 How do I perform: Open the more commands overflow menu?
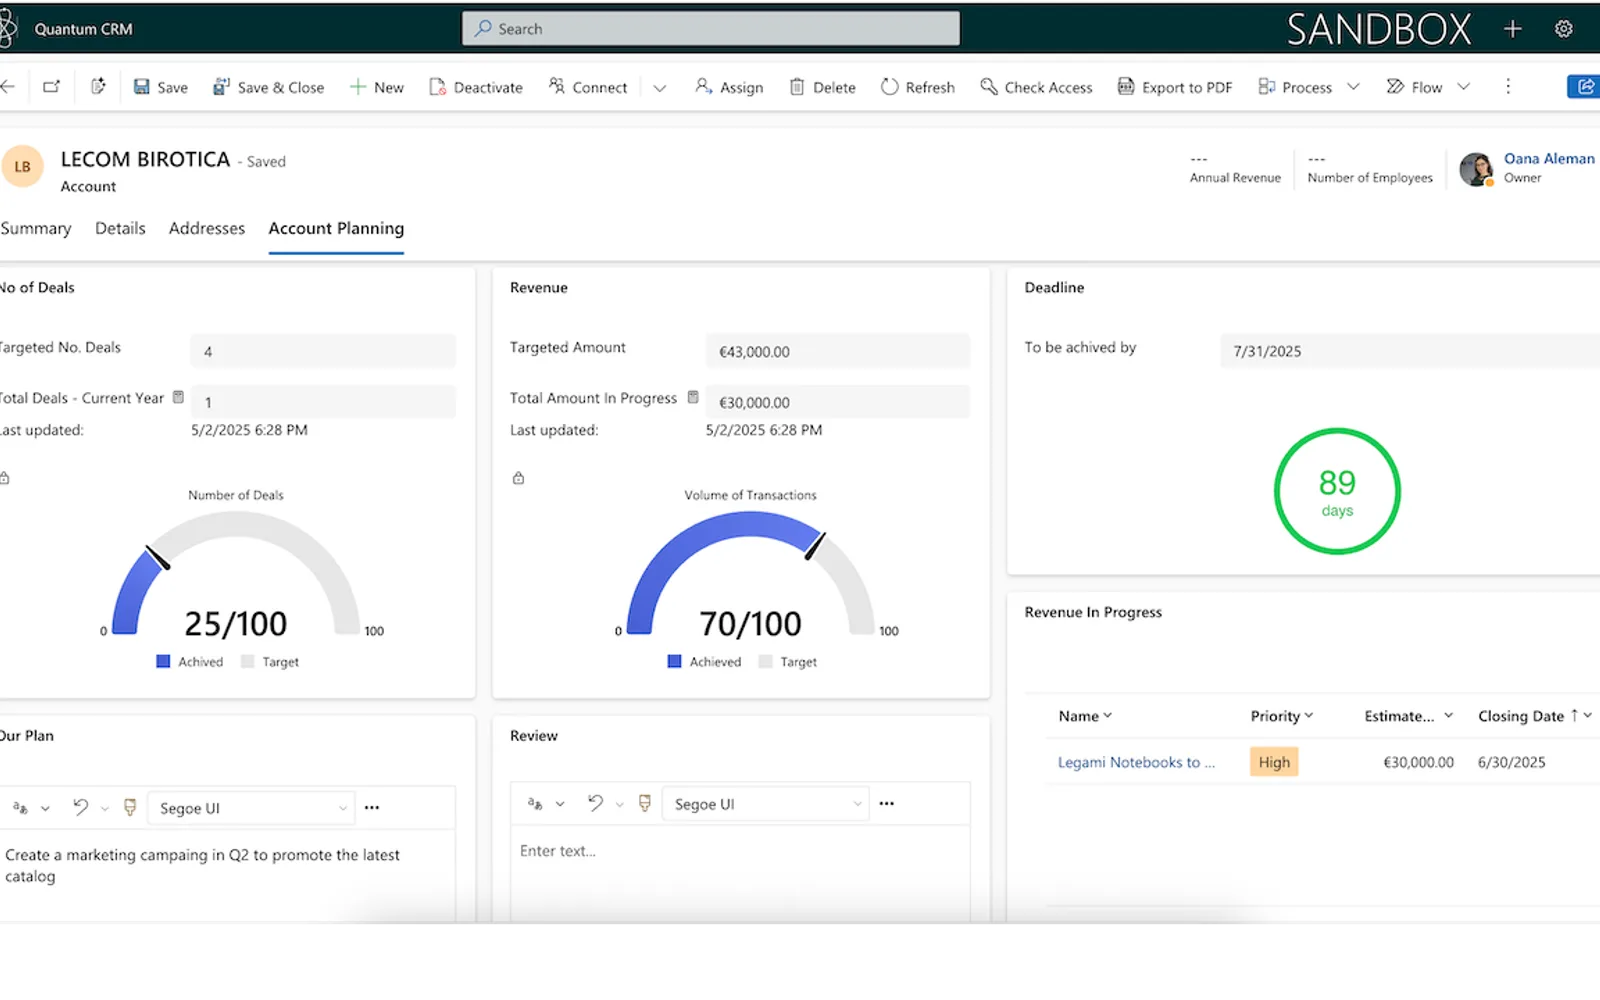1508,87
